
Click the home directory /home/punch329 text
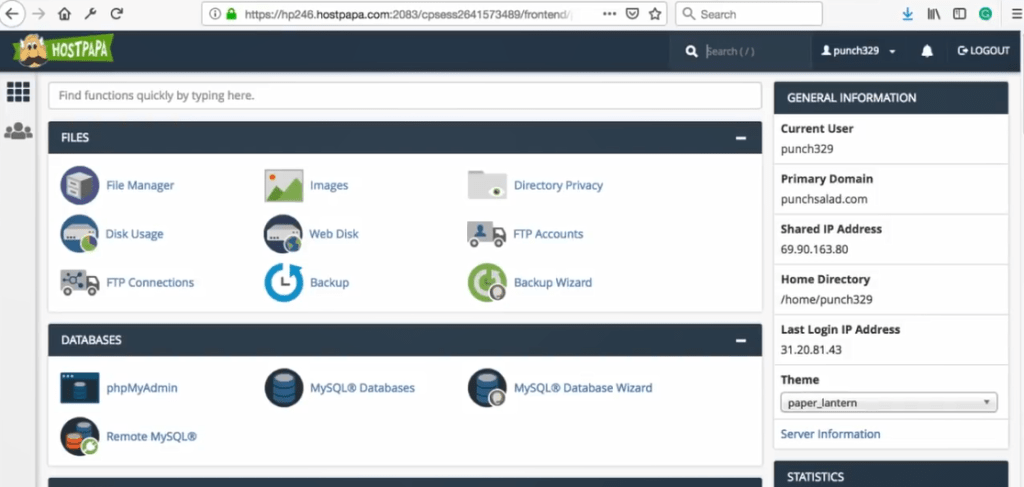[827, 300]
